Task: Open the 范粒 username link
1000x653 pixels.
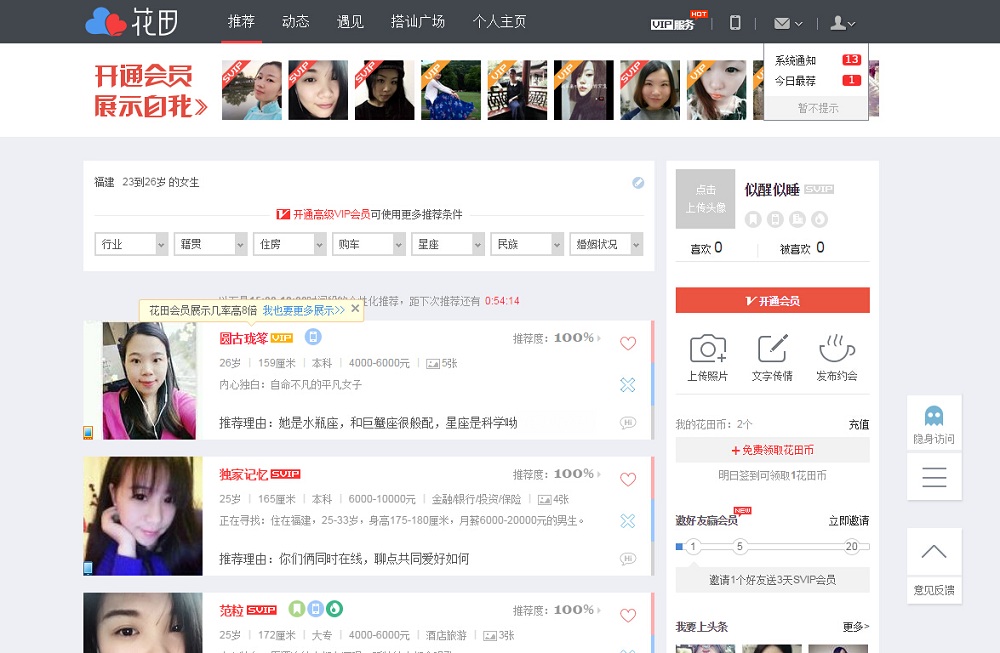Action: pos(231,610)
